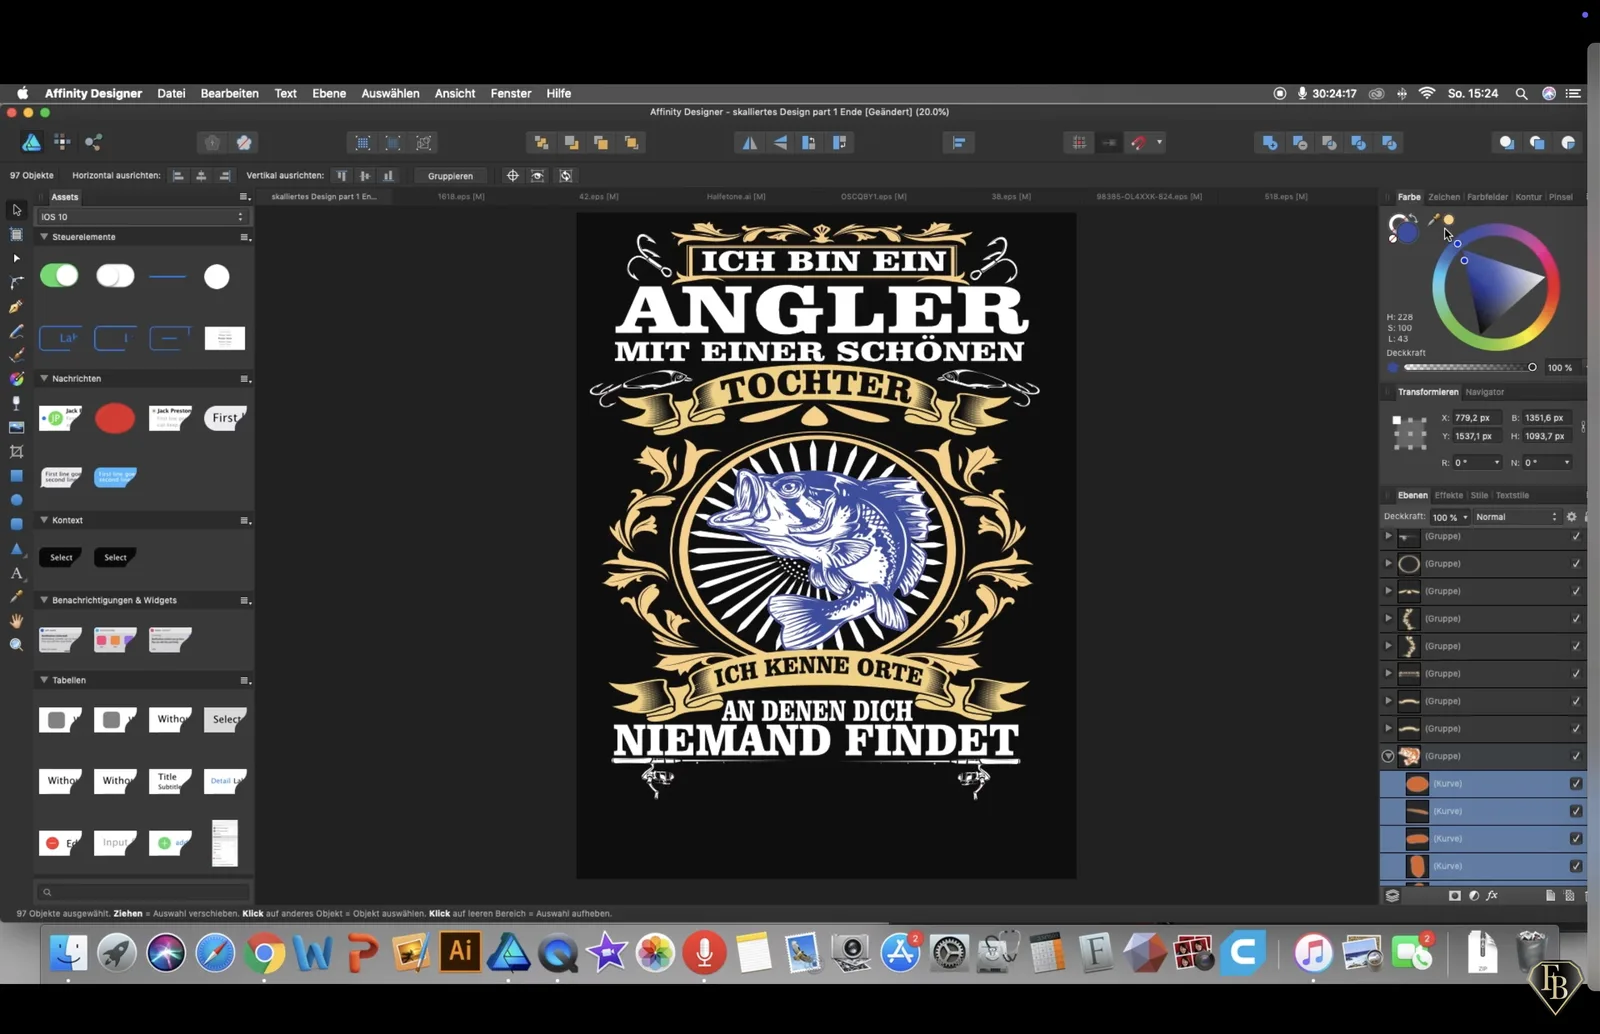Image resolution: width=1600 pixels, height=1034 pixels.
Task: Click the Move to Back arrange icon
Action: pyautogui.click(x=541, y=143)
